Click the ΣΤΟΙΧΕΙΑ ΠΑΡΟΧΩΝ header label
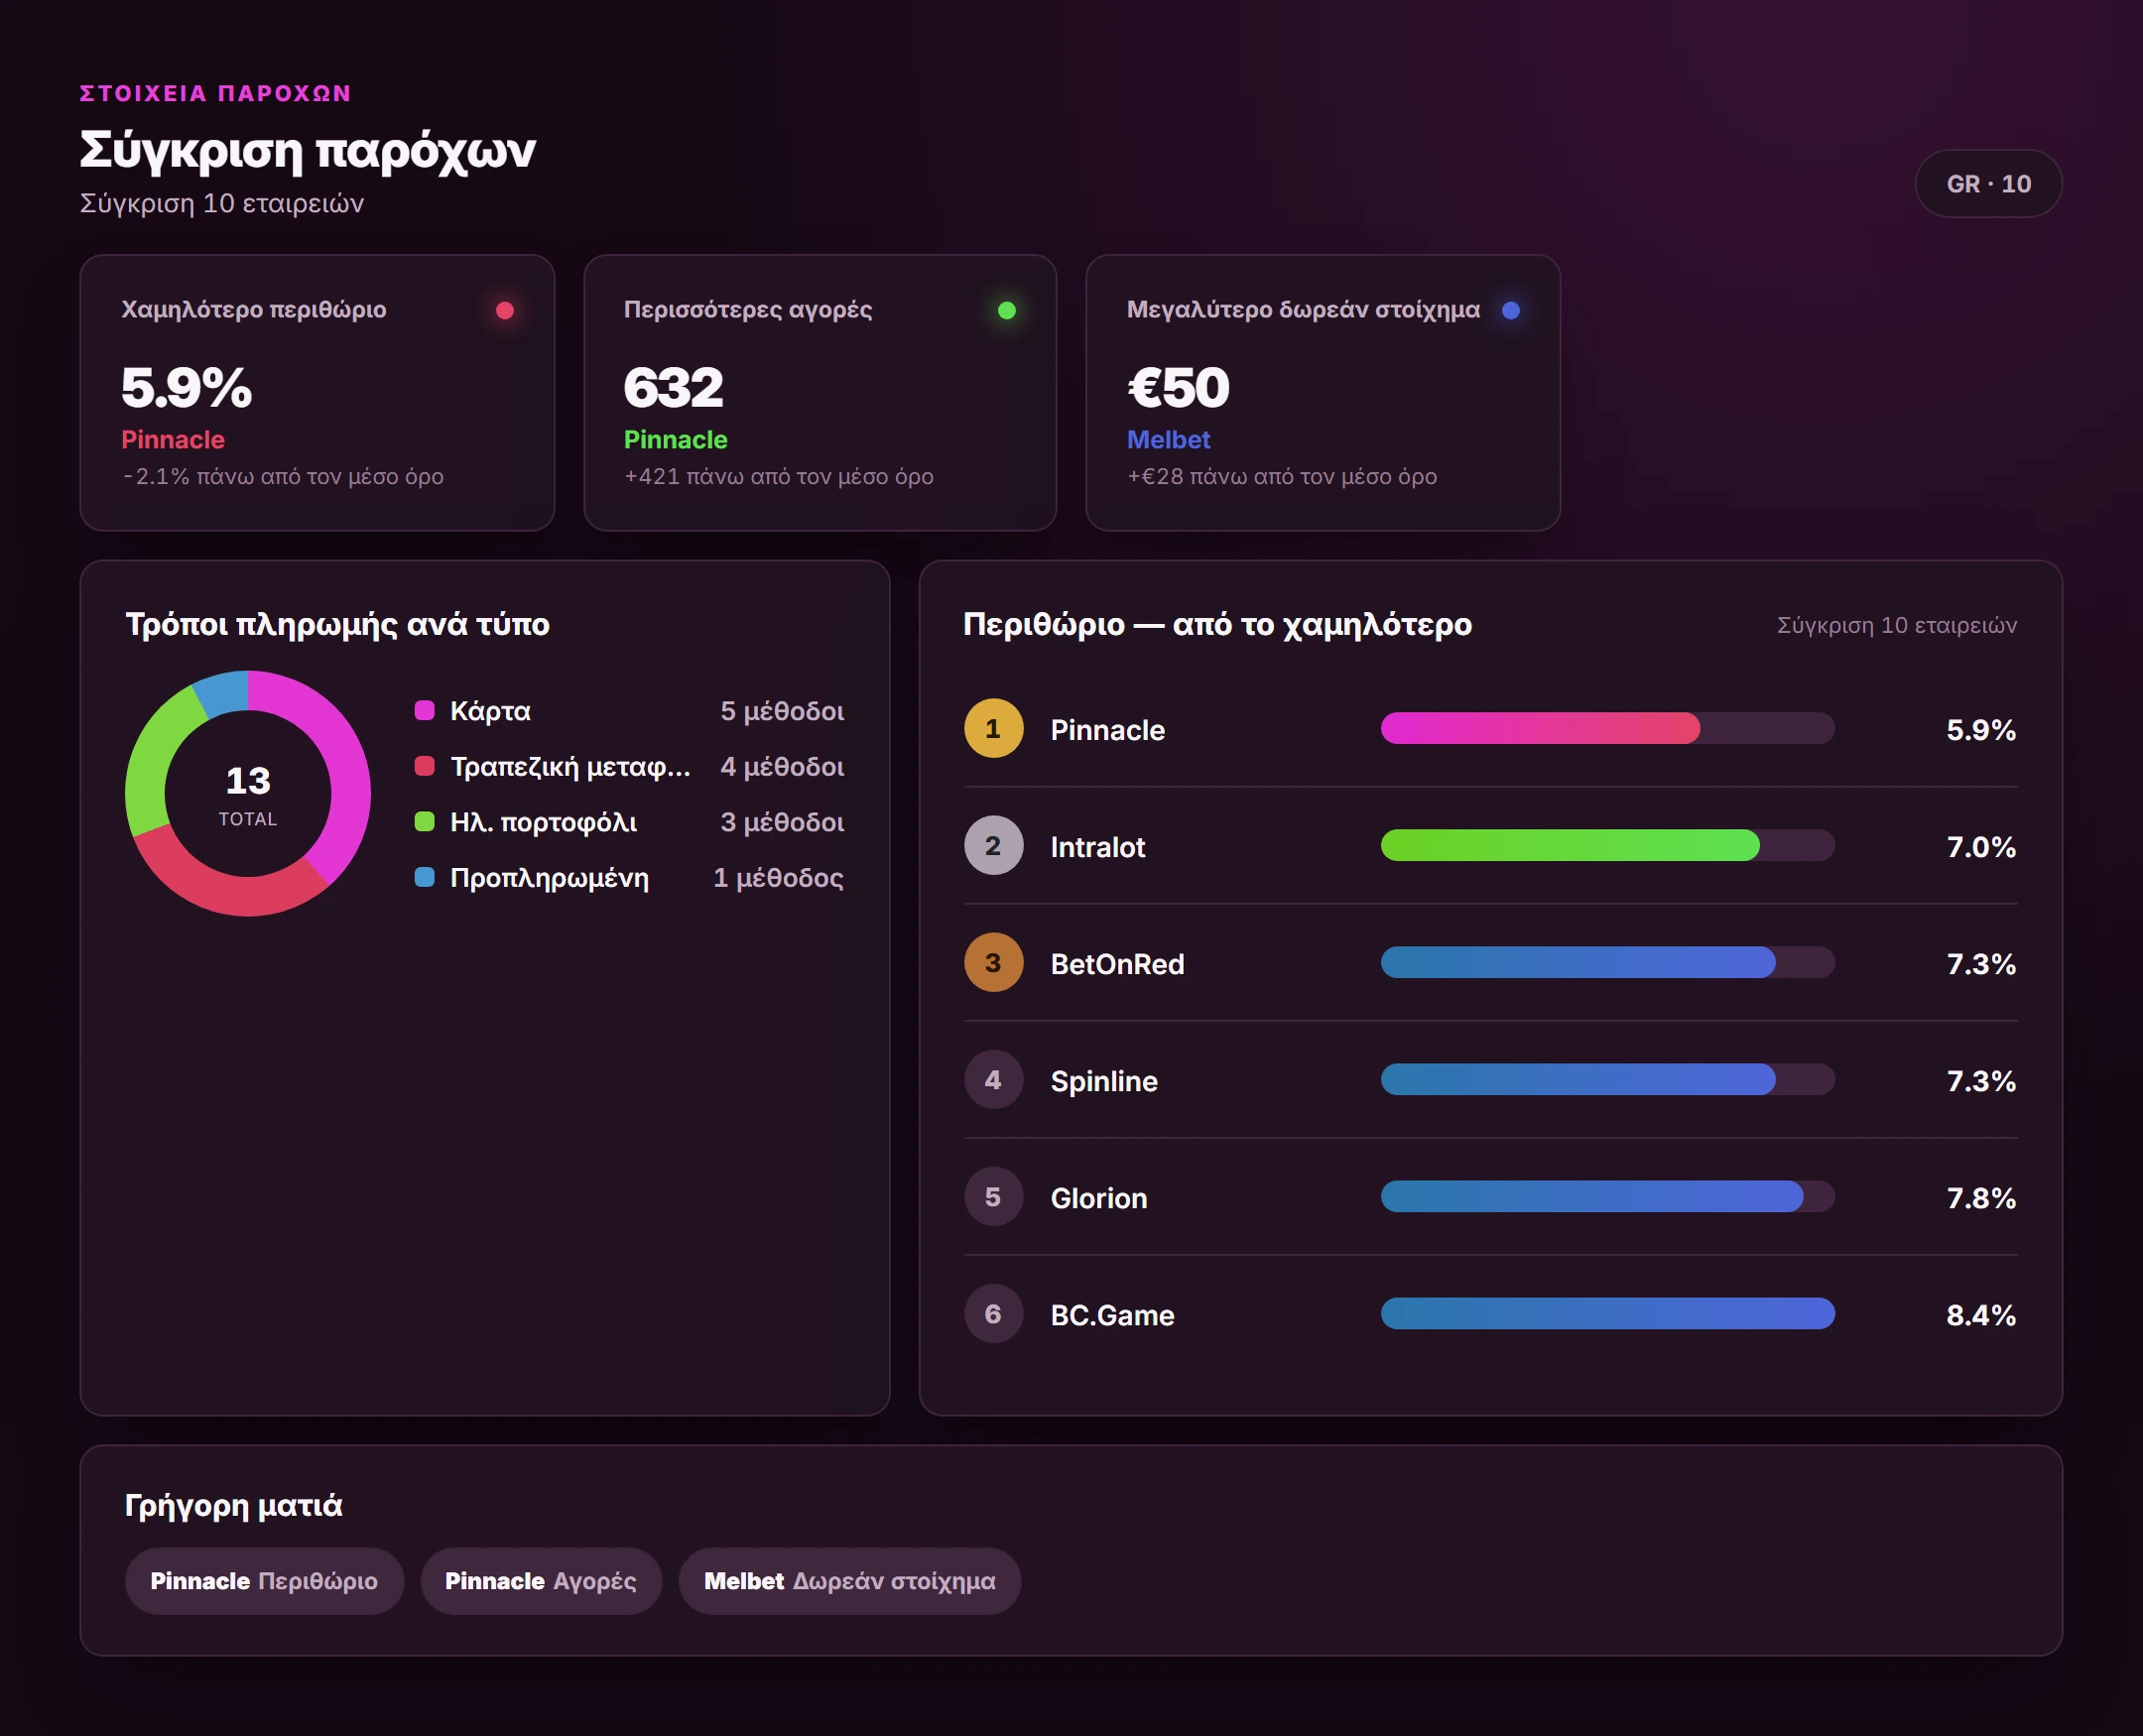This screenshot has height=1736, width=2143. [216, 93]
